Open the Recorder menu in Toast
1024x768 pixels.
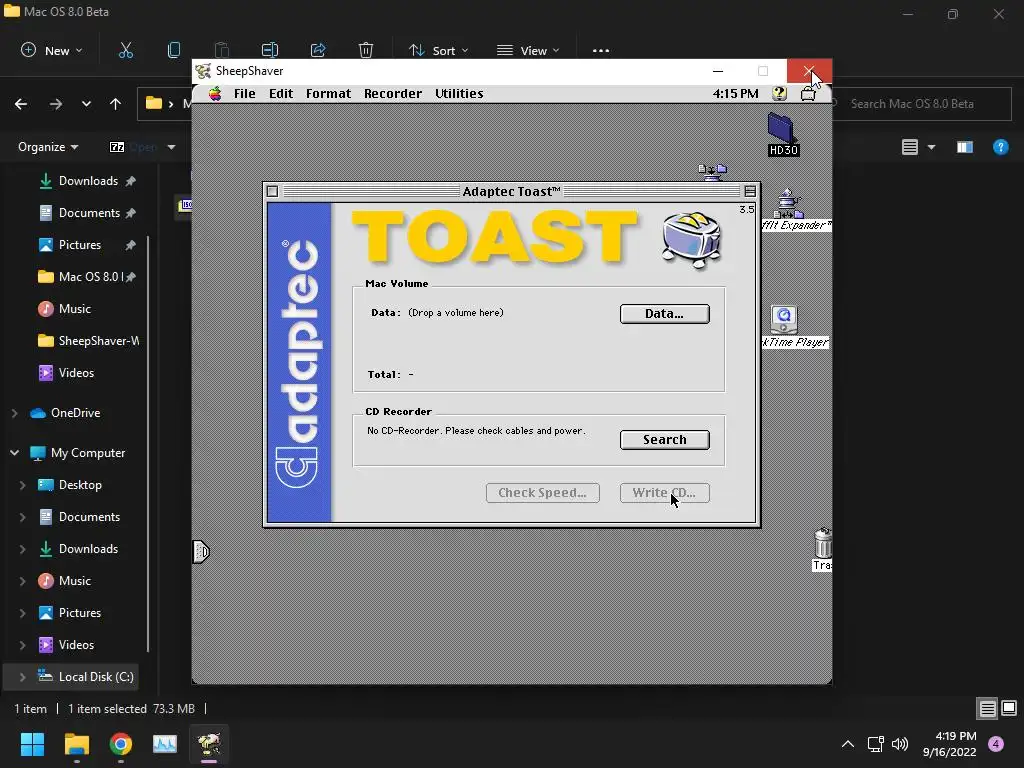(x=392, y=94)
